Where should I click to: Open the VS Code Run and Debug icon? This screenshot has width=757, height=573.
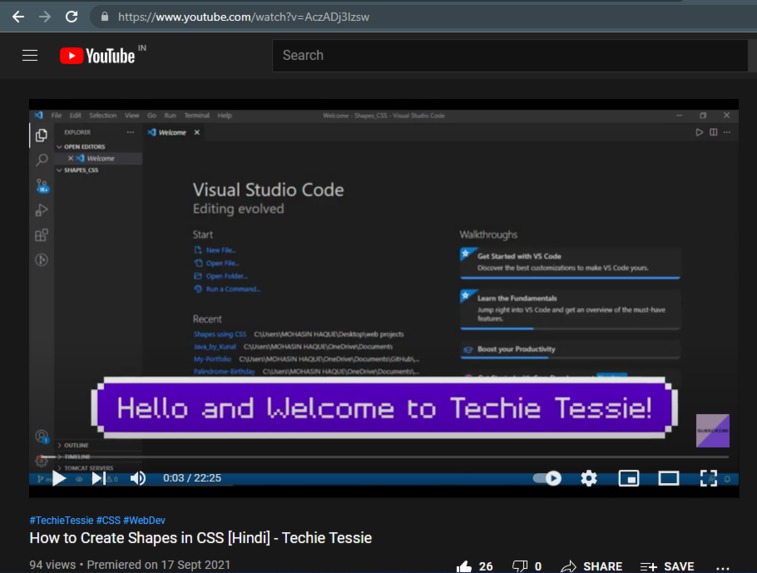(42, 210)
